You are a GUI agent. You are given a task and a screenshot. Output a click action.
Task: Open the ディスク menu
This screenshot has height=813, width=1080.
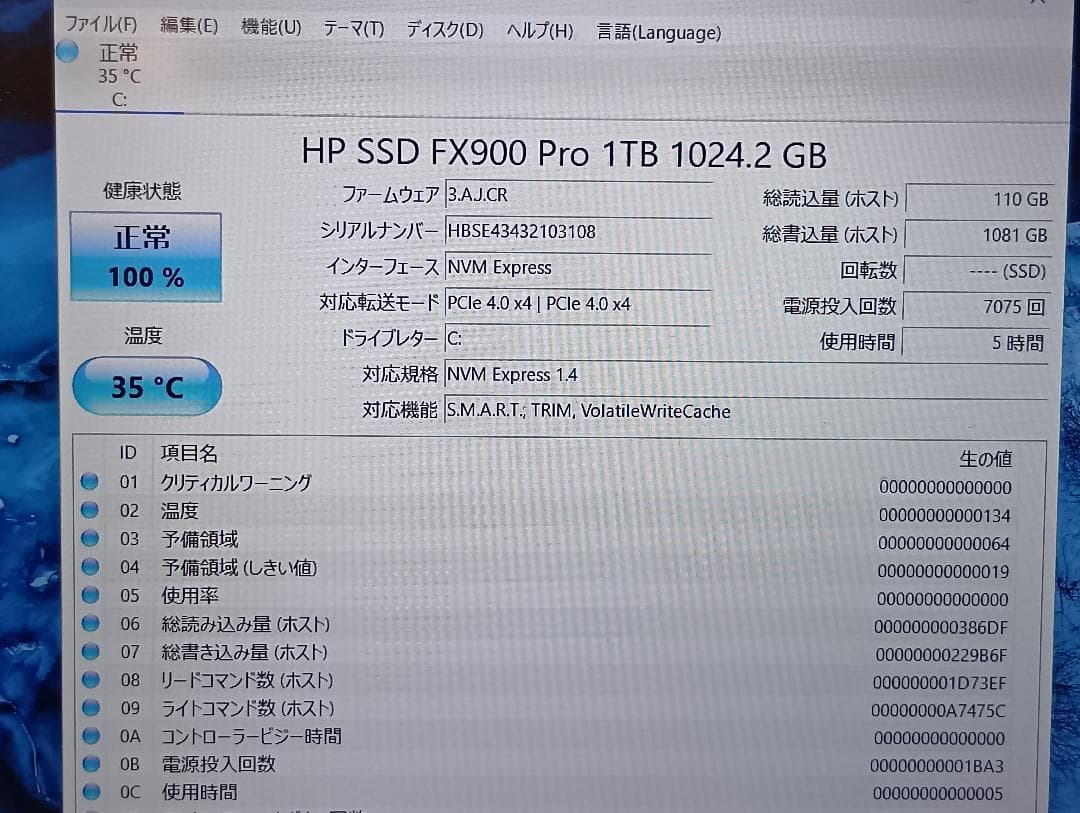[443, 29]
